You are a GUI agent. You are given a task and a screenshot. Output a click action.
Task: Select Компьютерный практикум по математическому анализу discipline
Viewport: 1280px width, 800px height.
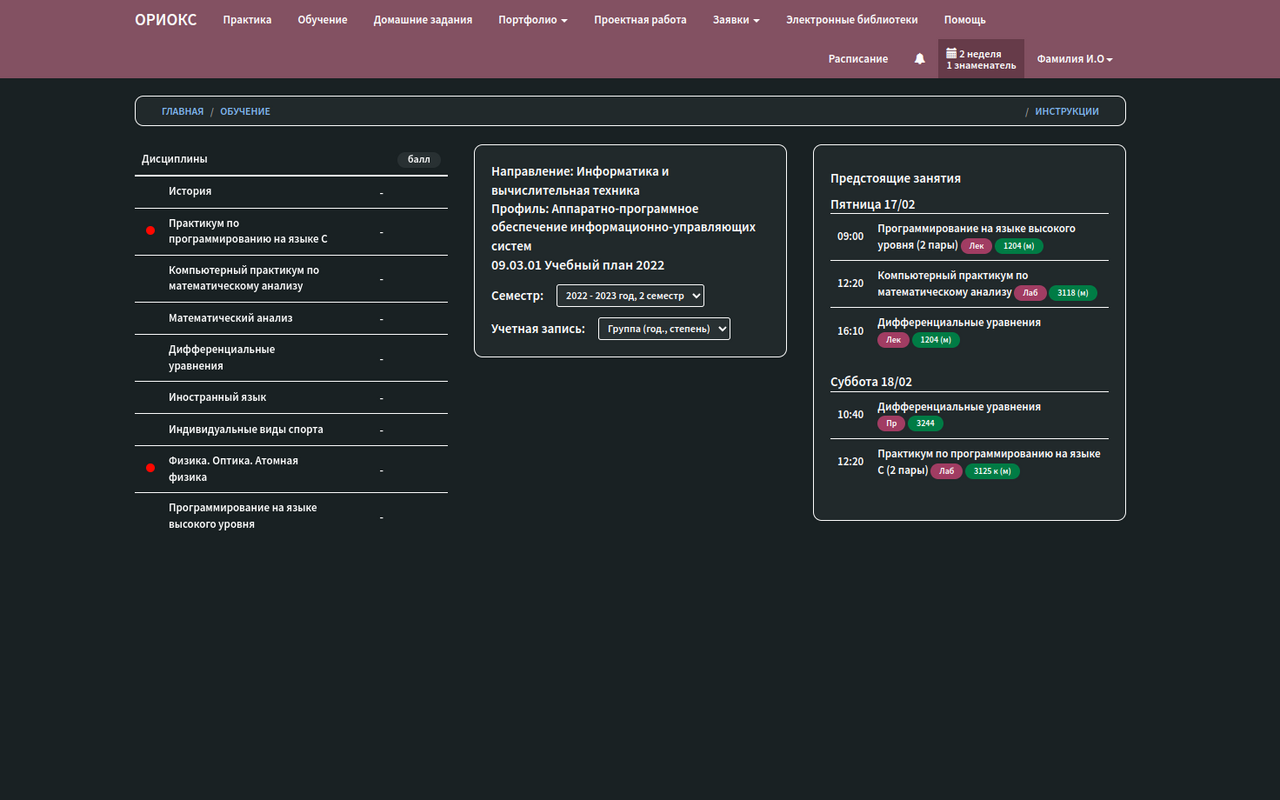click(x=291, y=279)
